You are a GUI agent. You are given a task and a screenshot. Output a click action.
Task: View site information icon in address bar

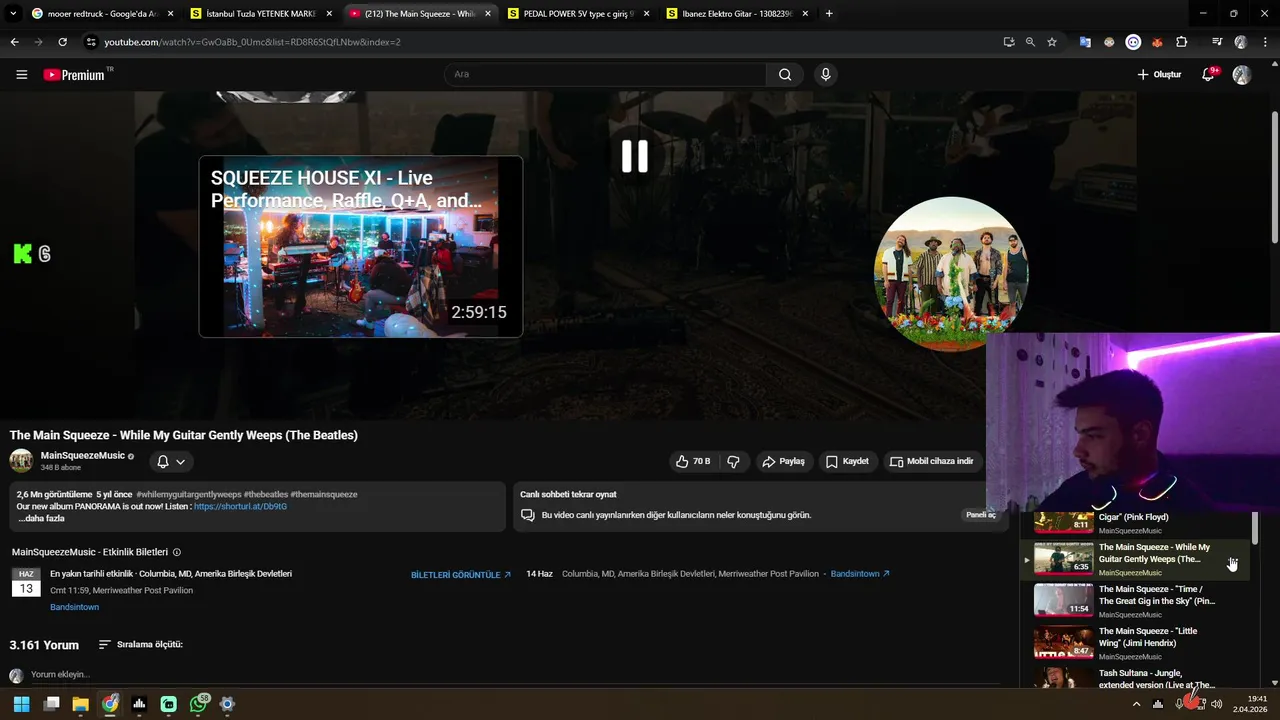(x=91, y=42)
